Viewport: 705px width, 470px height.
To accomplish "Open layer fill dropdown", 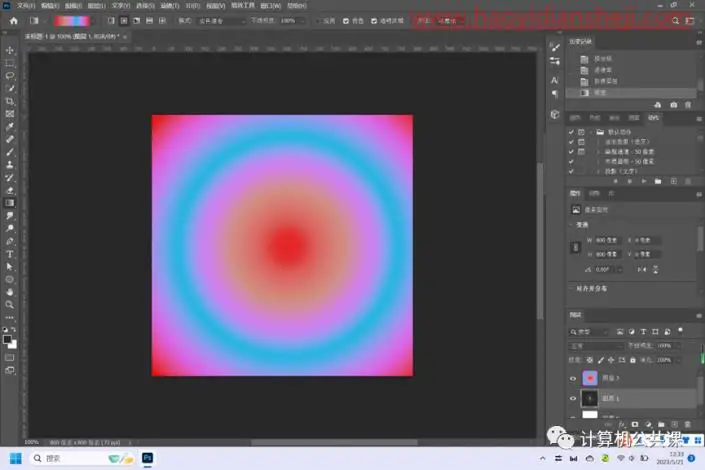I will click(678, 360).
